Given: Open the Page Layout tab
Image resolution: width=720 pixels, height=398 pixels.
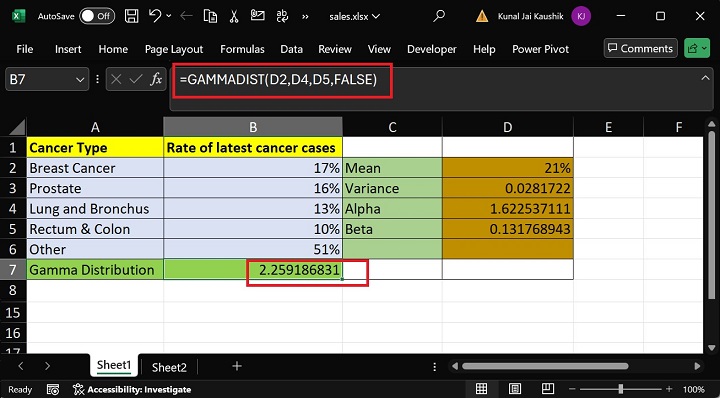Looking at the screenshot, I should point(174,49).
